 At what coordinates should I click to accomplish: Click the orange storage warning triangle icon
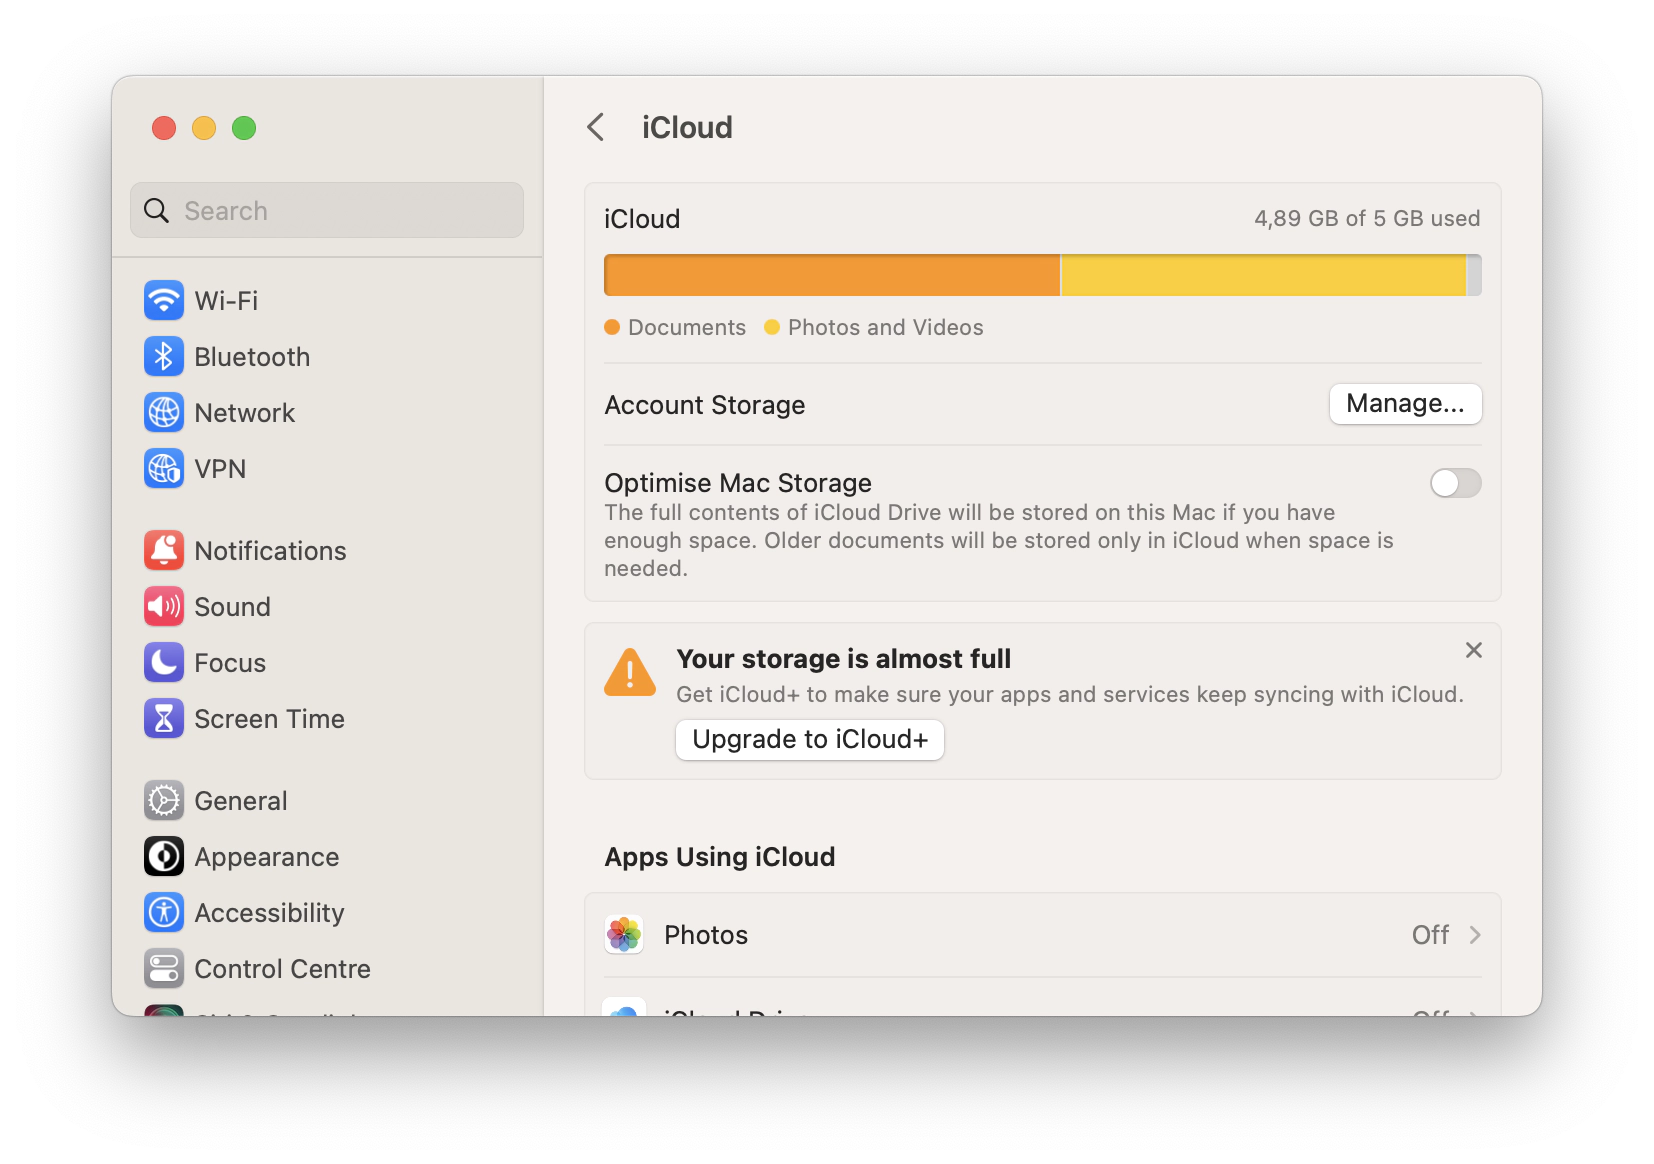tap(630, 673)
